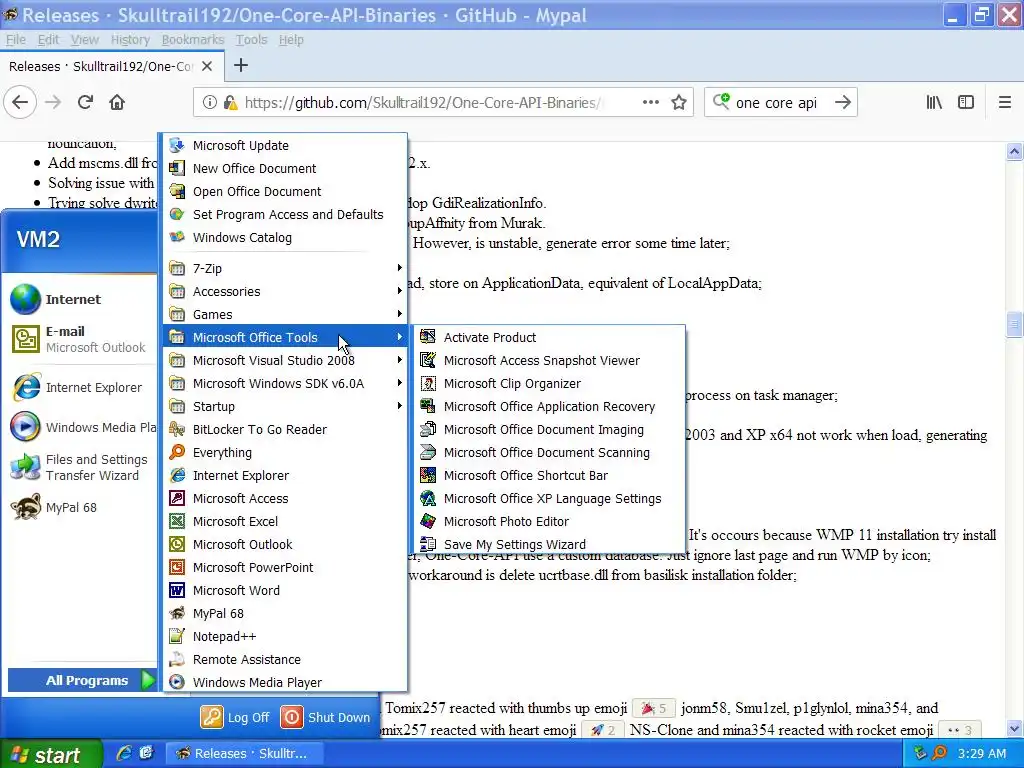Open Files and Settings Transfer Wizard
1024x768 pixels.
coord(82,468)
